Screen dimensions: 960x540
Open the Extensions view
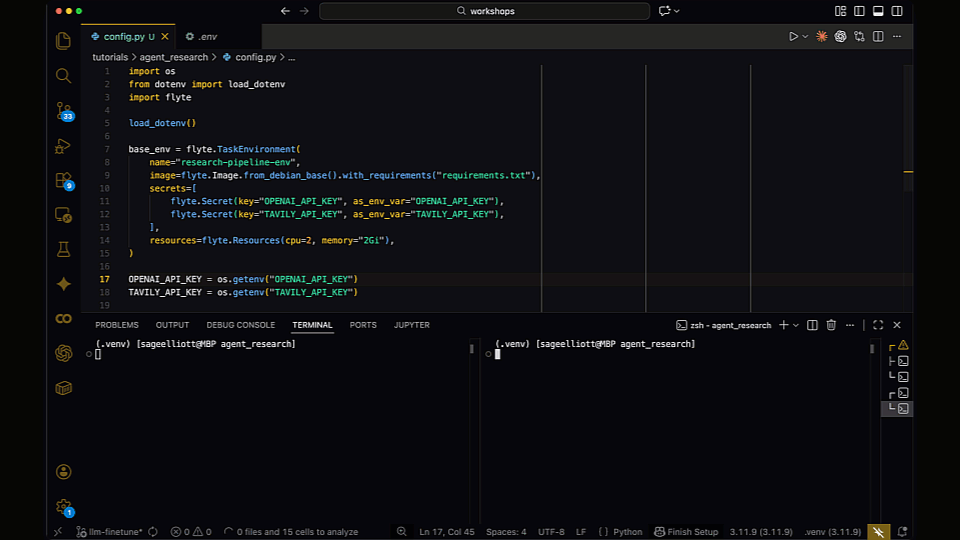(64, 181)
